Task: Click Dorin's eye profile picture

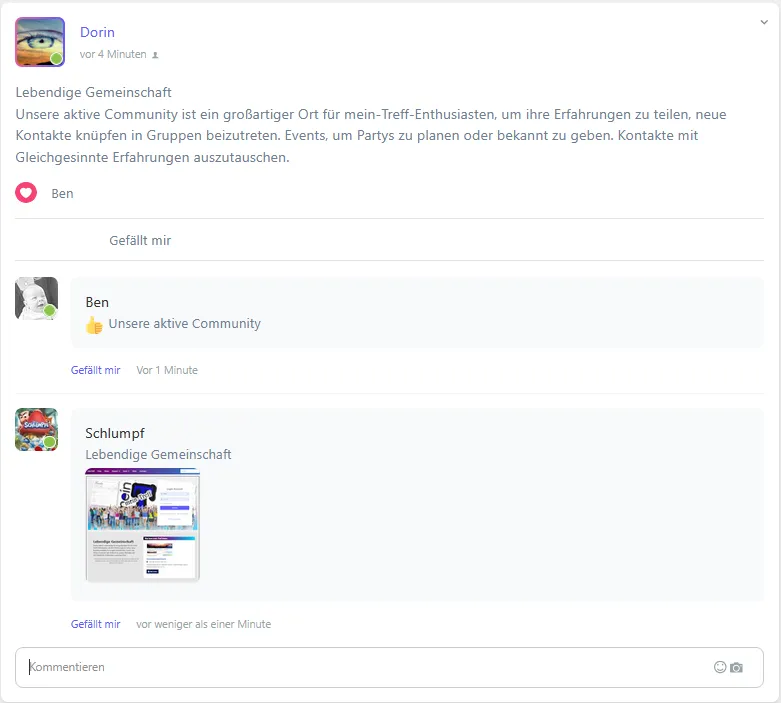Action: tap(40, 42)
